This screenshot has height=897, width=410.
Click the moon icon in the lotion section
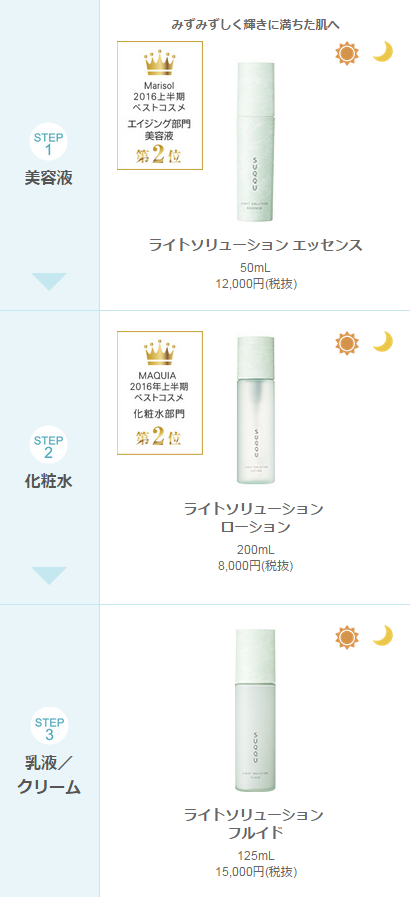382,342
